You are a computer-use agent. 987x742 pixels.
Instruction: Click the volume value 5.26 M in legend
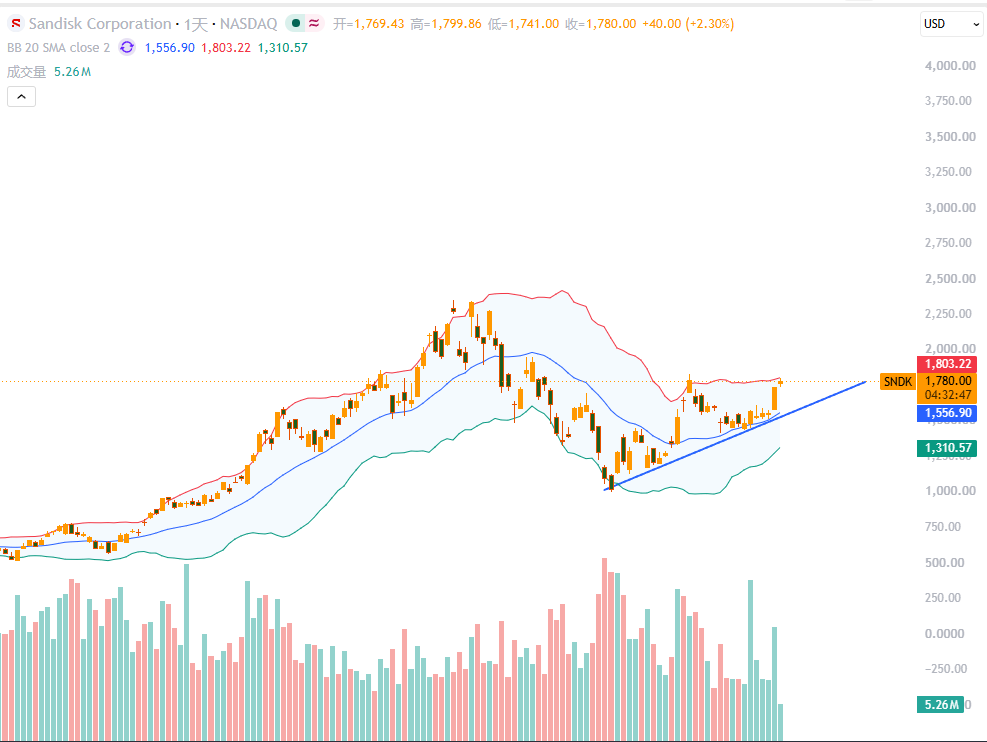click(x=72, y=72)
